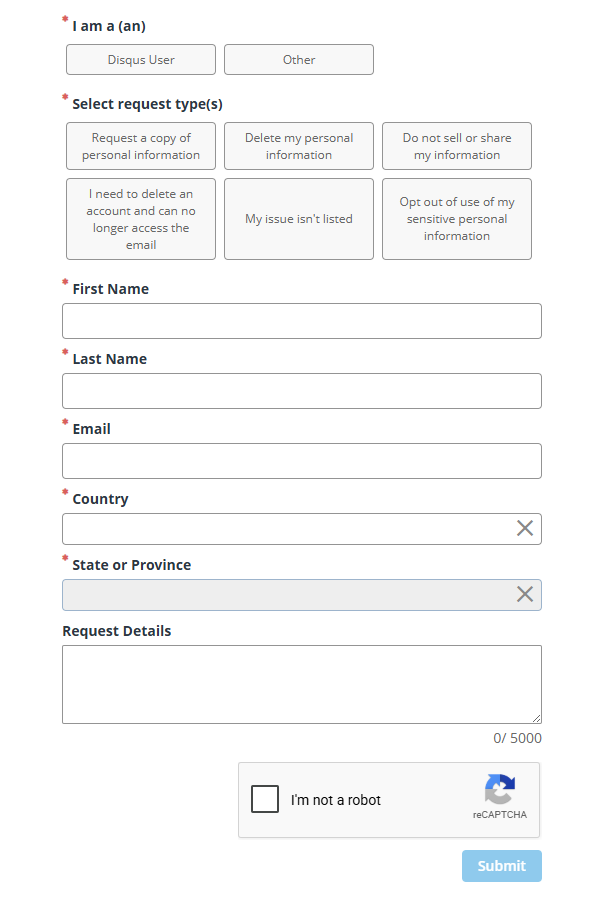Select Opt out of sensitive personal information

(x=457, y=219)
